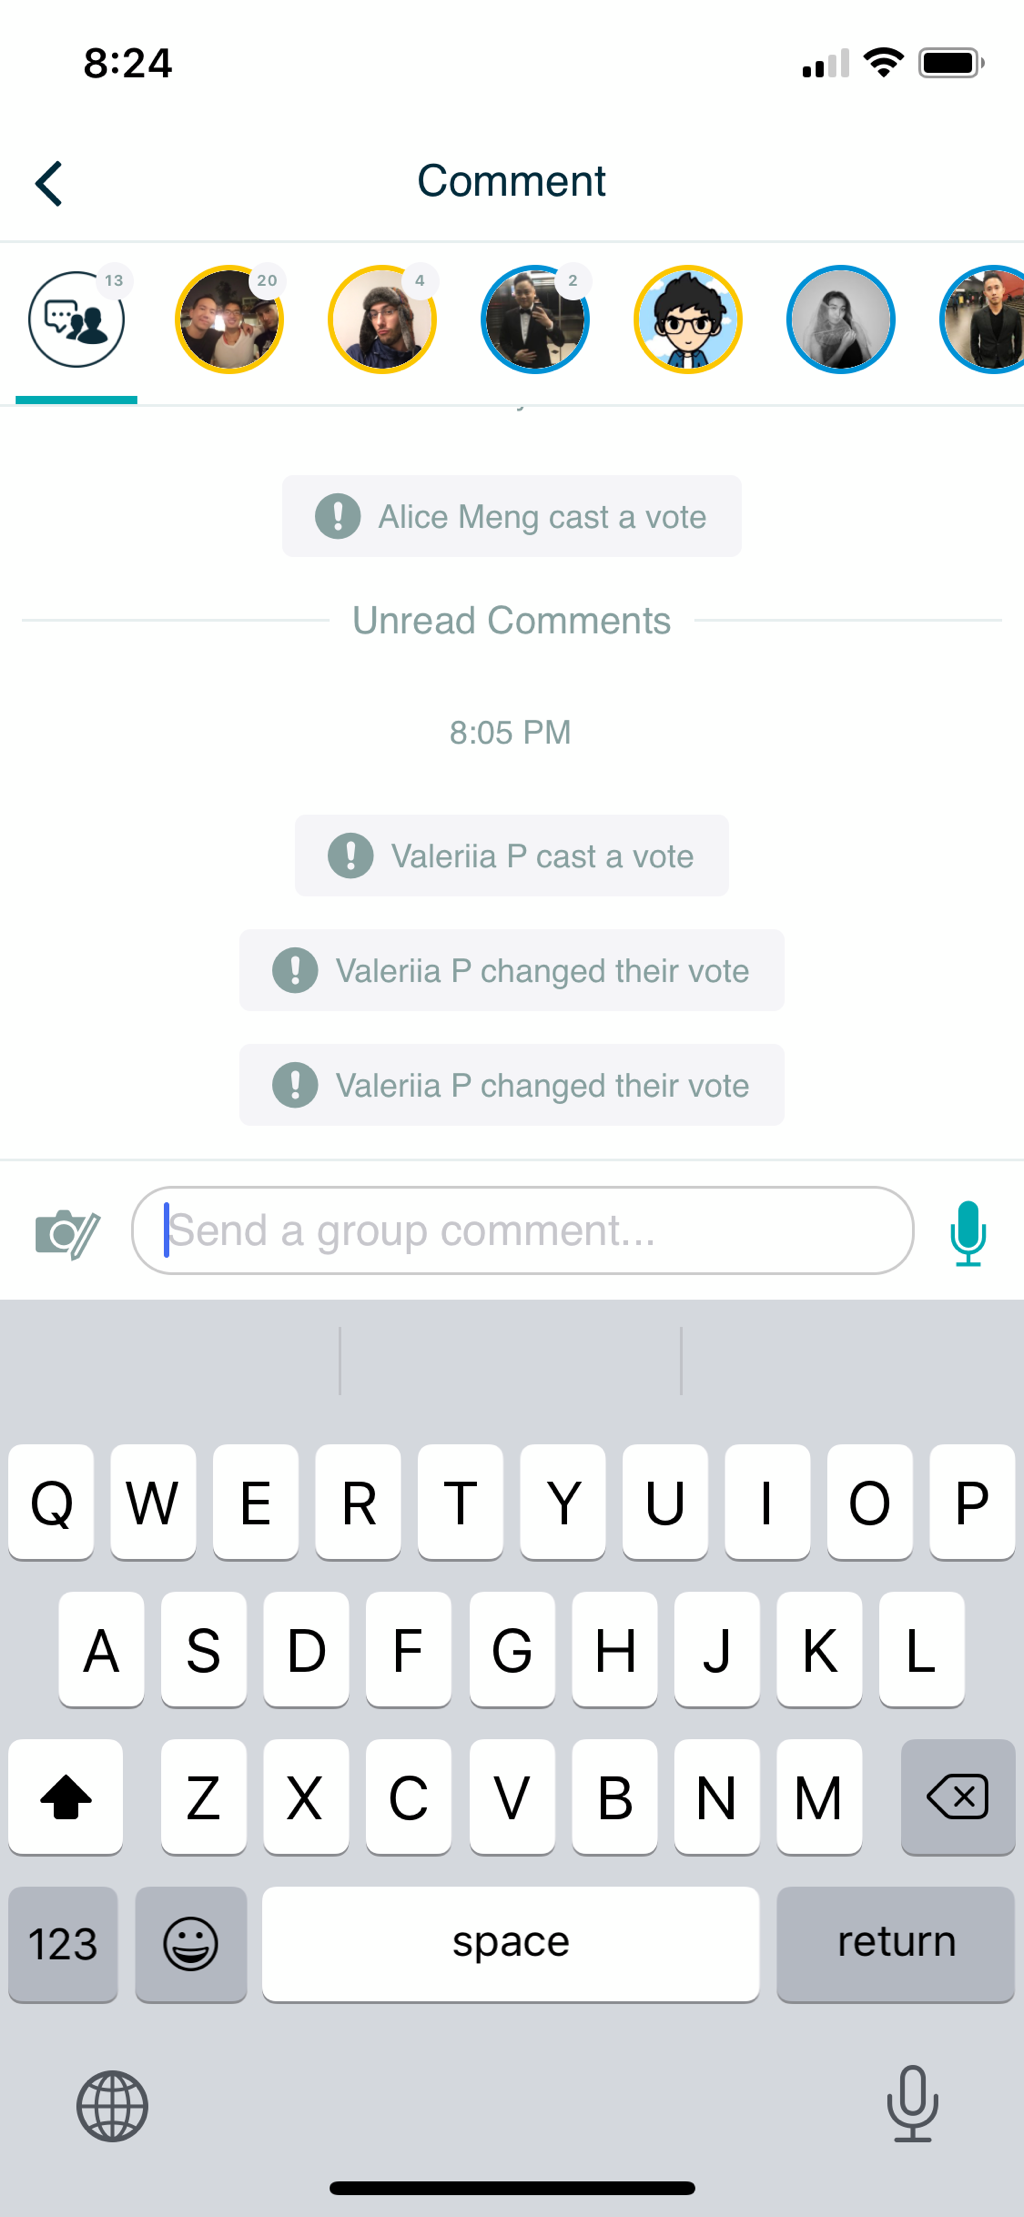The height and width of the screenshot is (2217, 1024).
Task: Tap the teal microphone voice icon
Action: click(967, 1232)
